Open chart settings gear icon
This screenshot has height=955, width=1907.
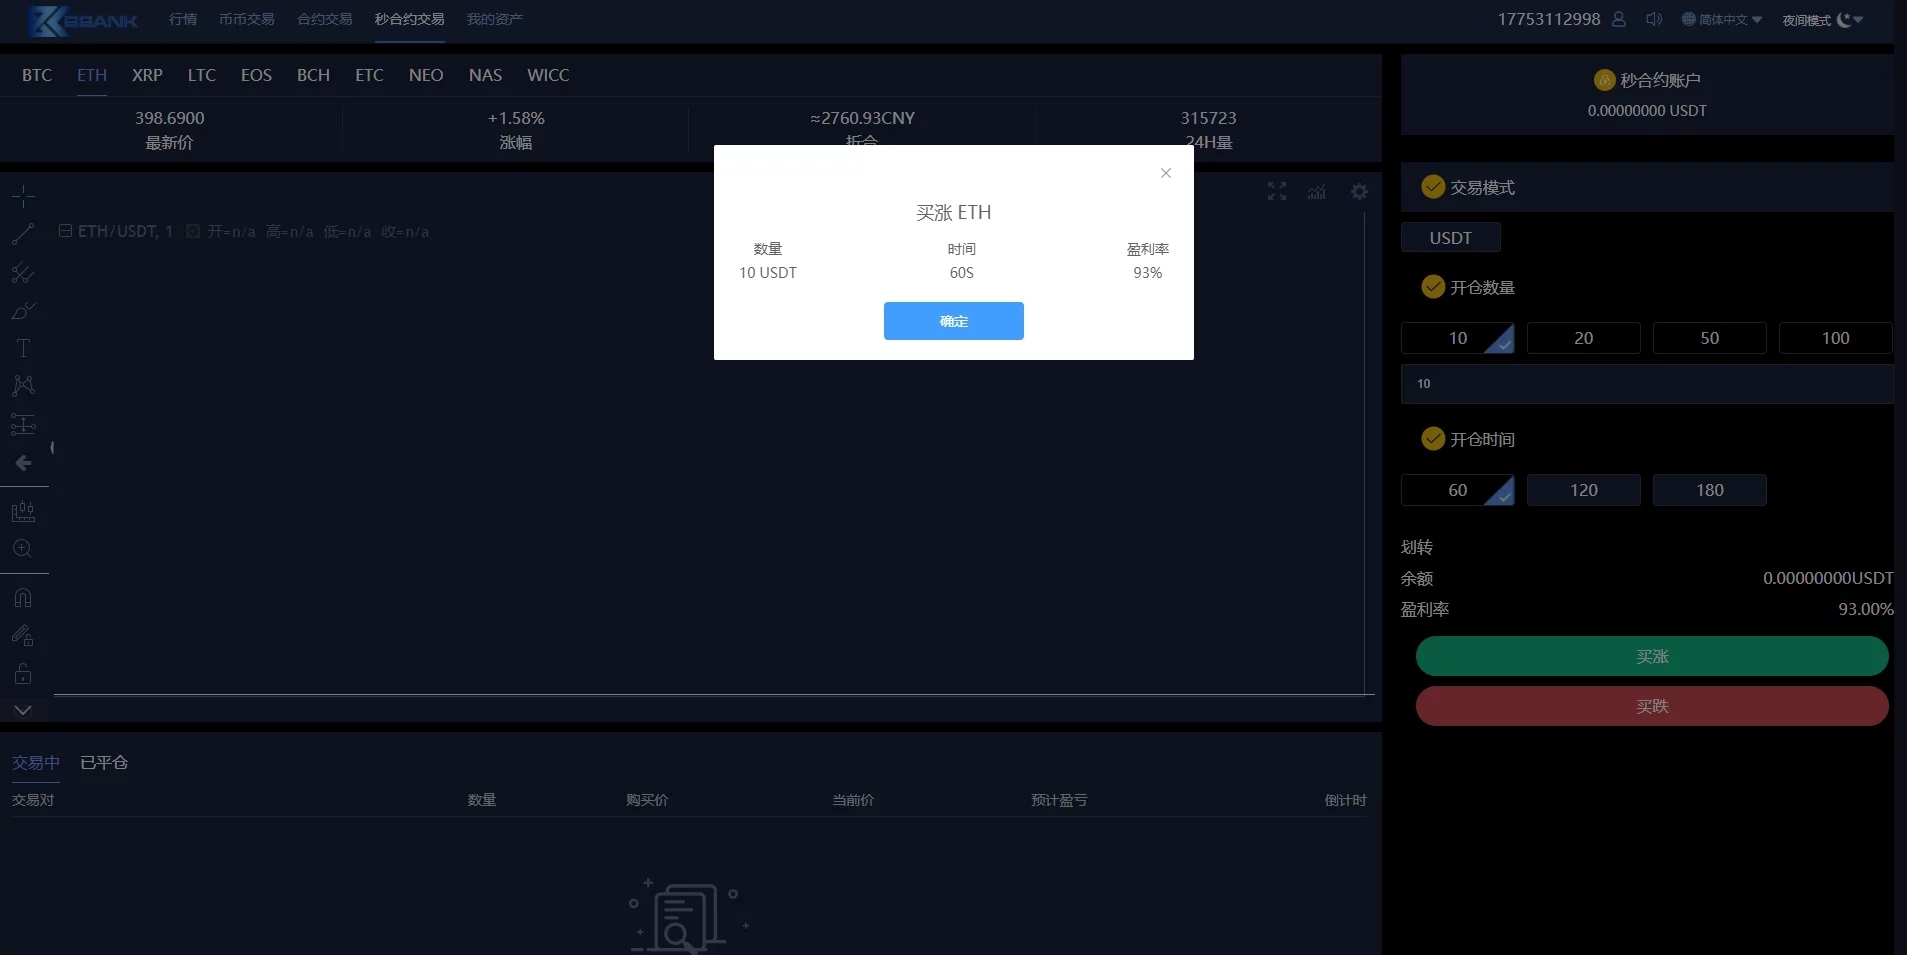tap(1359, 191)
